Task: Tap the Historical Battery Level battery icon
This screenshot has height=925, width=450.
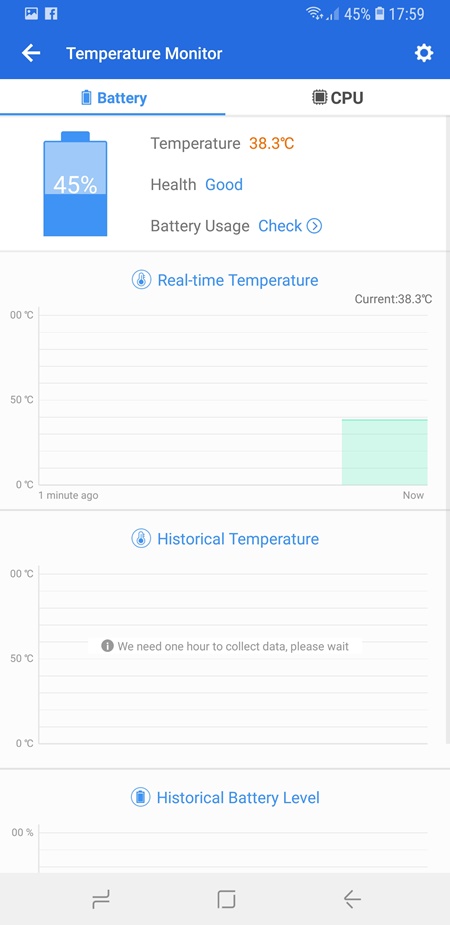Action: [140, 798]
